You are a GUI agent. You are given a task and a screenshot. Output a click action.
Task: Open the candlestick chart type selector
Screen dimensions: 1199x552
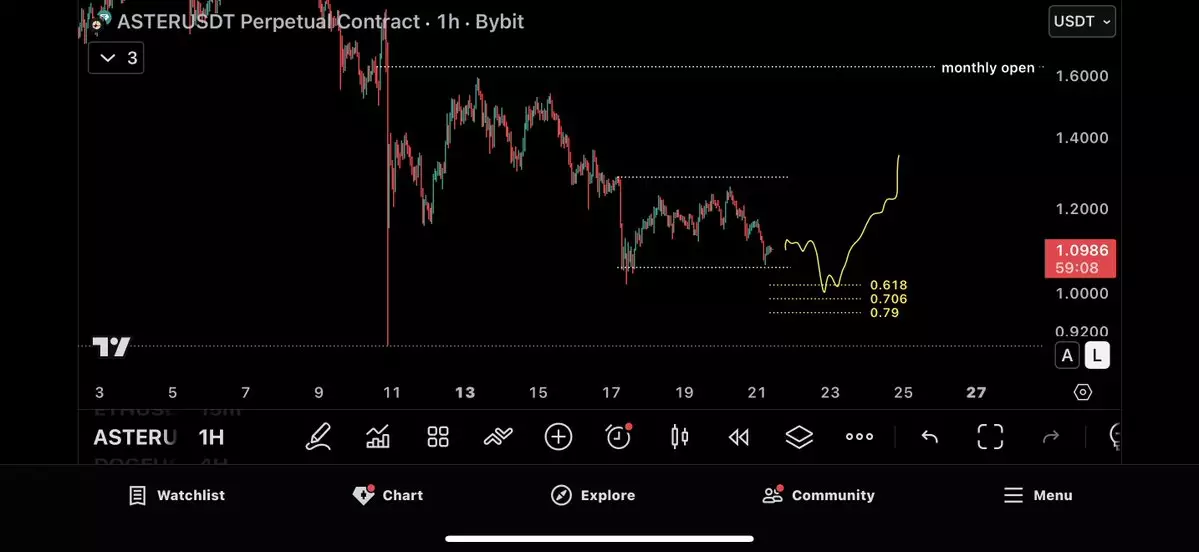[680, 437]
